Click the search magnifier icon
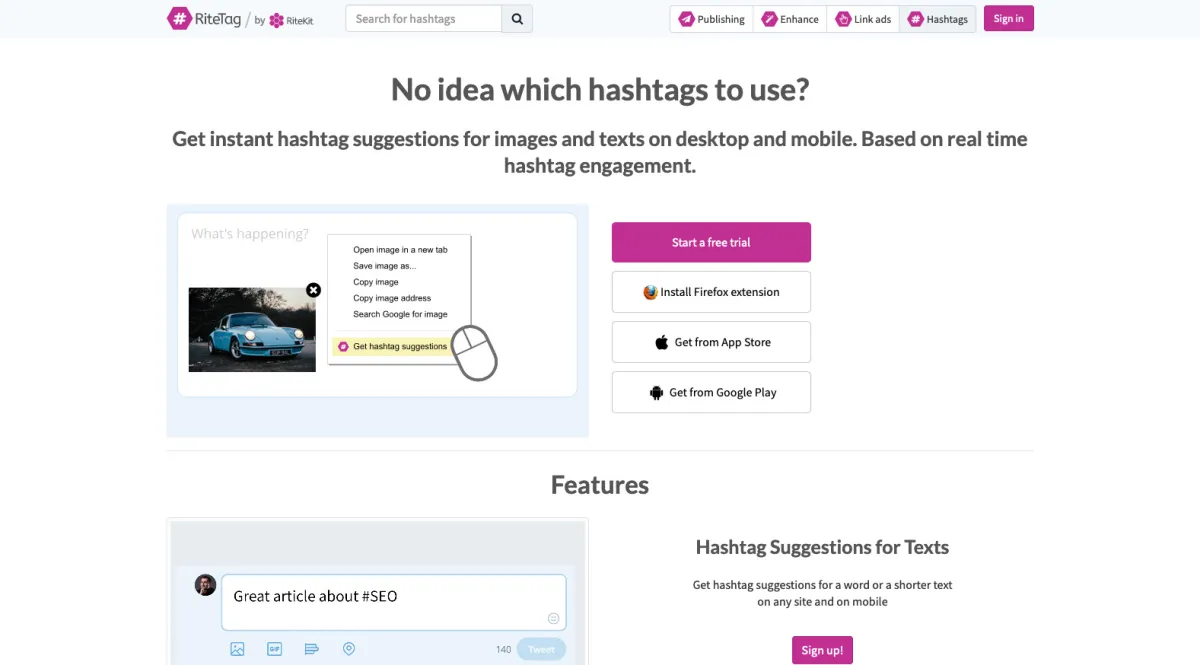This screenshot has height=665, width=1200. click(x=517, y=18)
